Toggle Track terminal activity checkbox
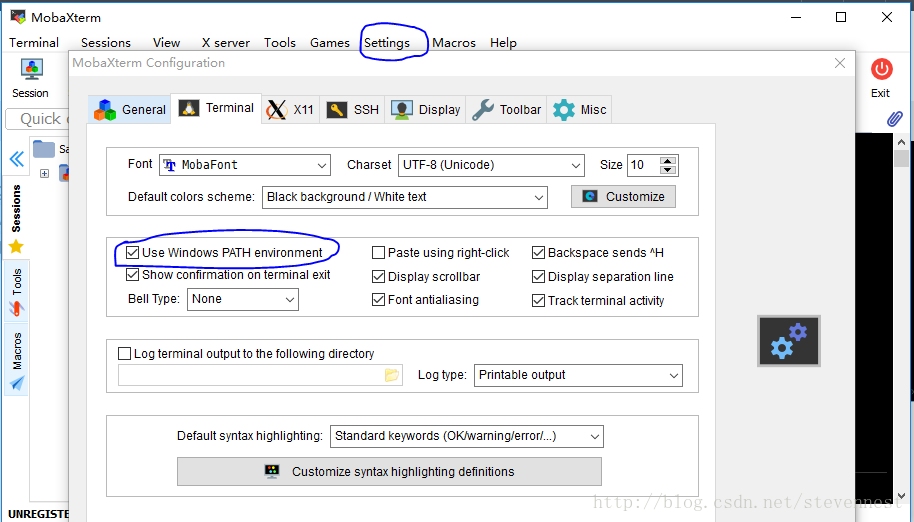The width and height of the screenshot is (914, 522). click(x=538, y=301)
